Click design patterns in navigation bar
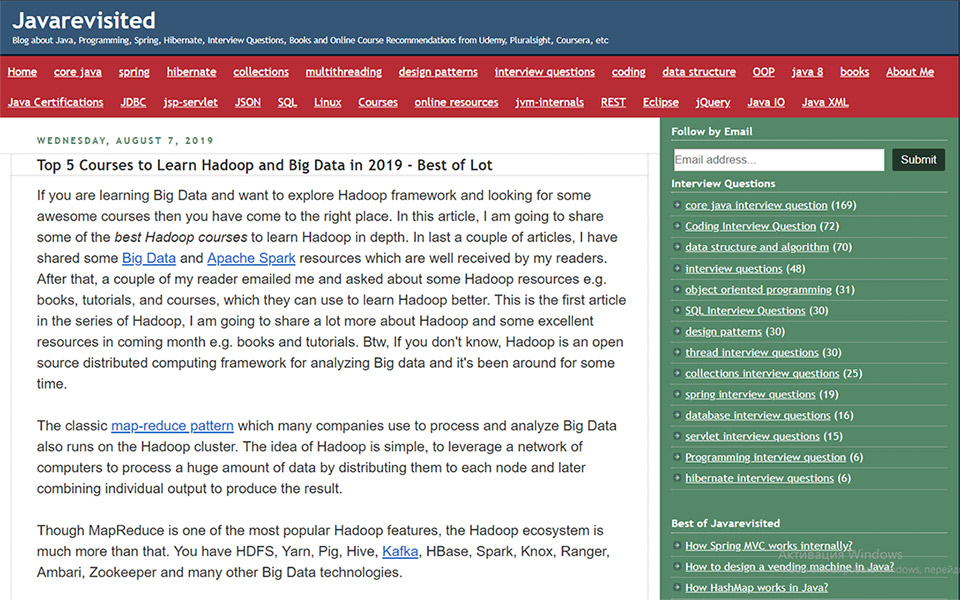 [x=438, y=72]
